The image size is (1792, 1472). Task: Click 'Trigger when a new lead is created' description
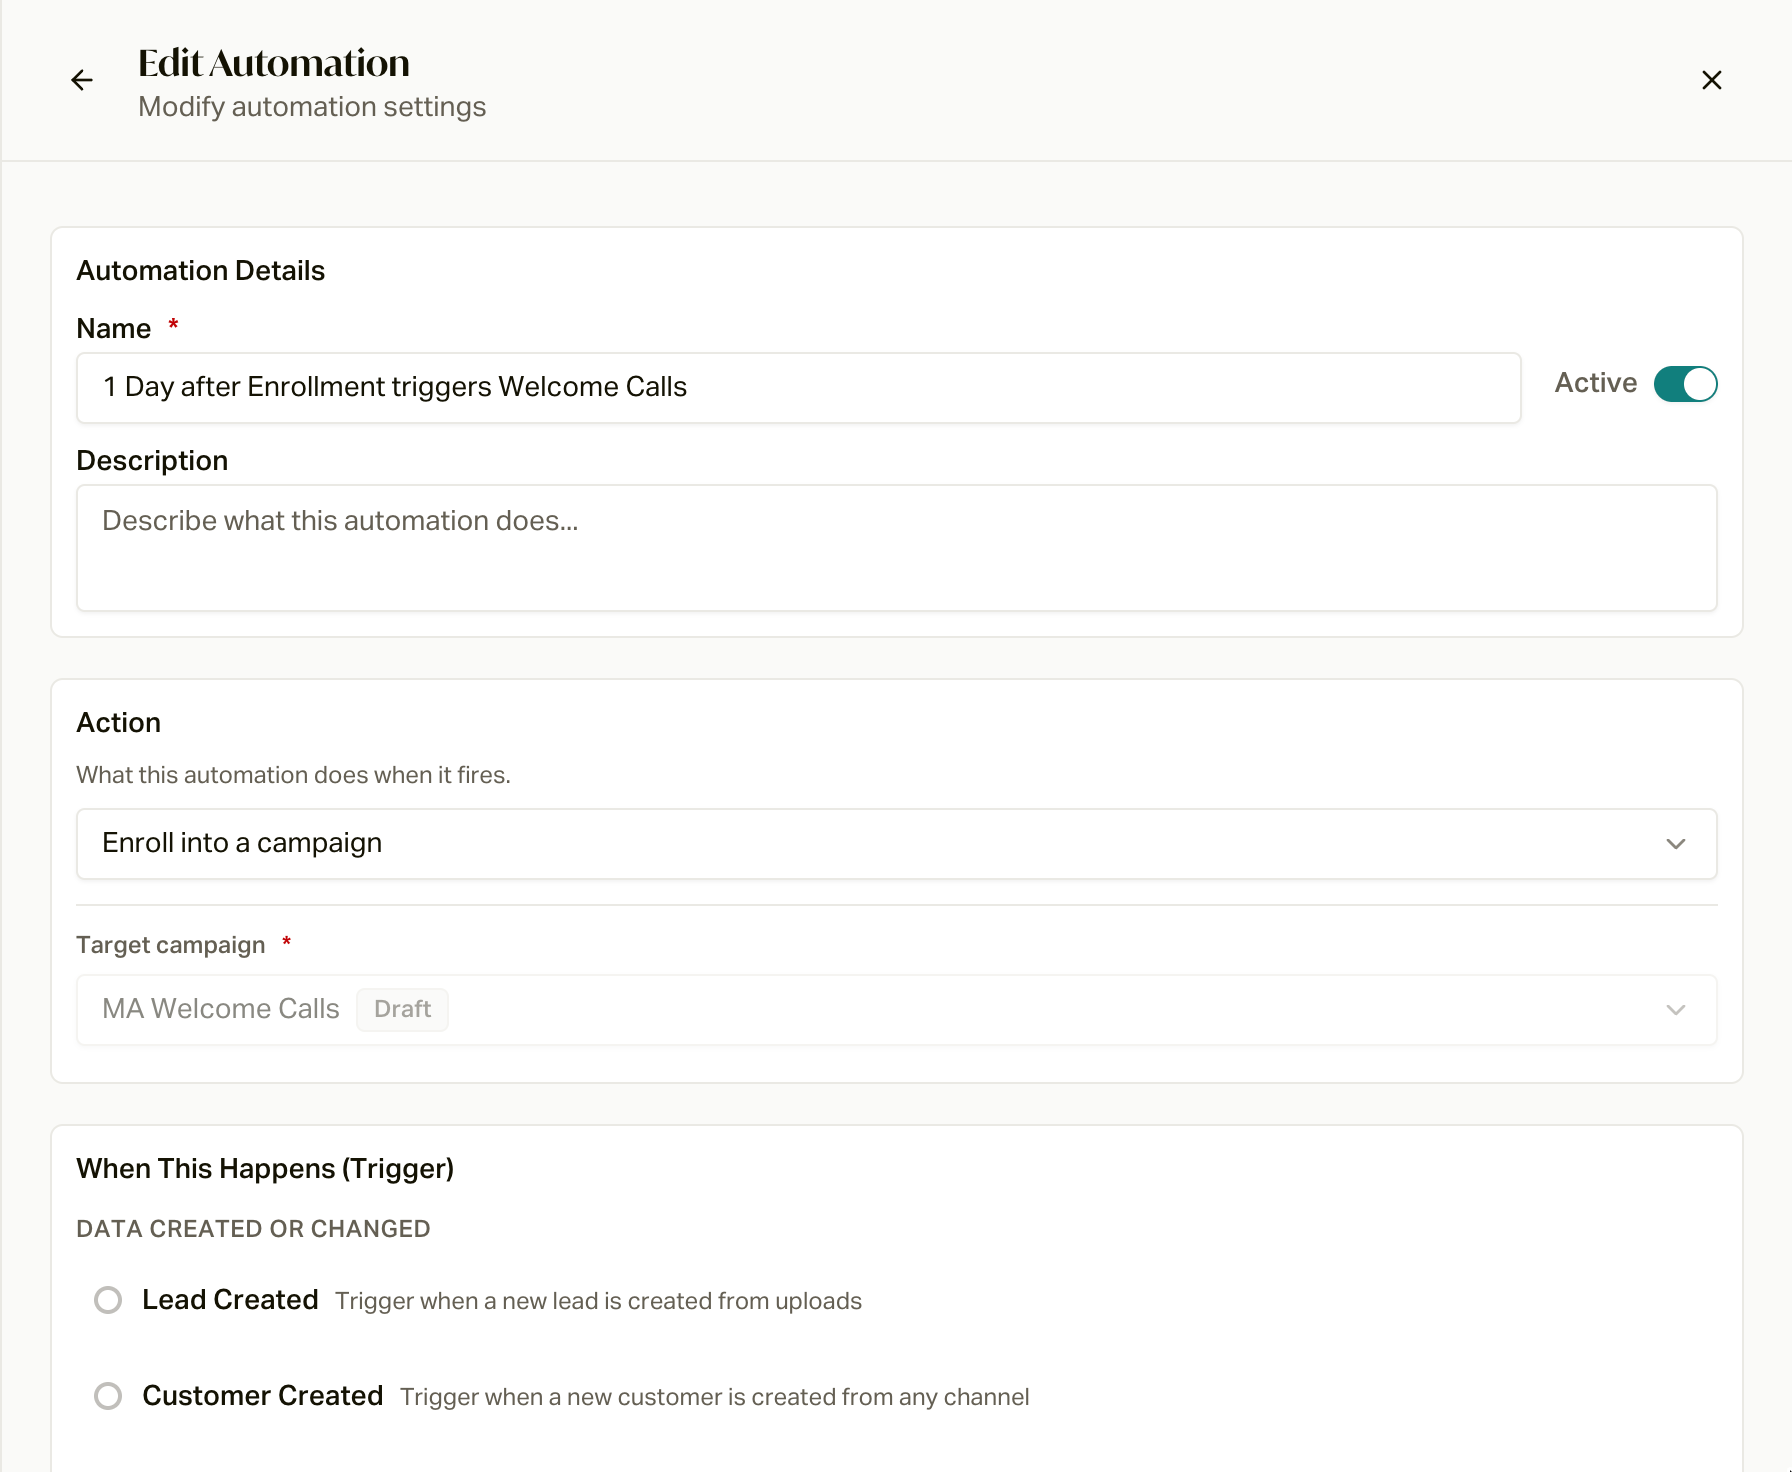click(598, 1301)
